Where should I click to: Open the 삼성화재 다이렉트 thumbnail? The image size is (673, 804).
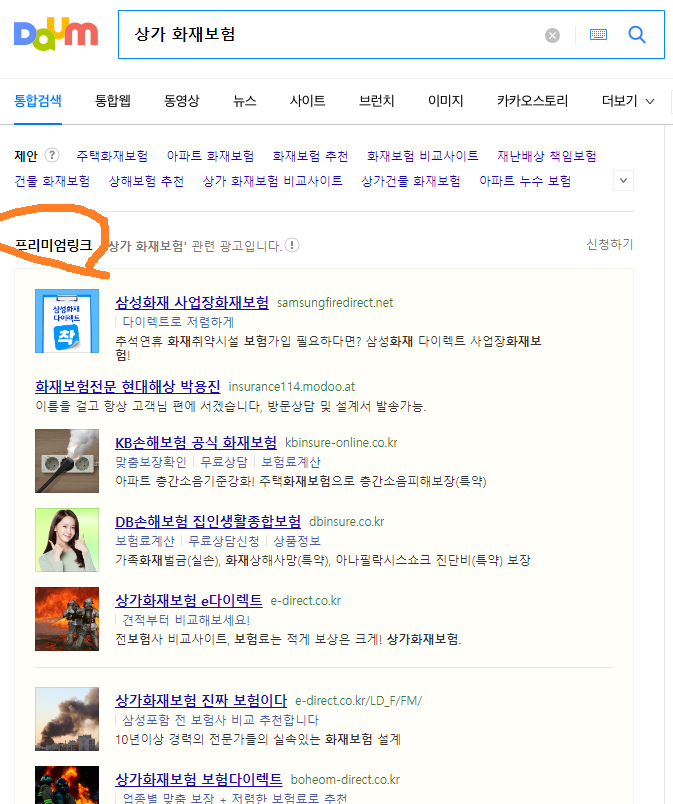[67, 321]
